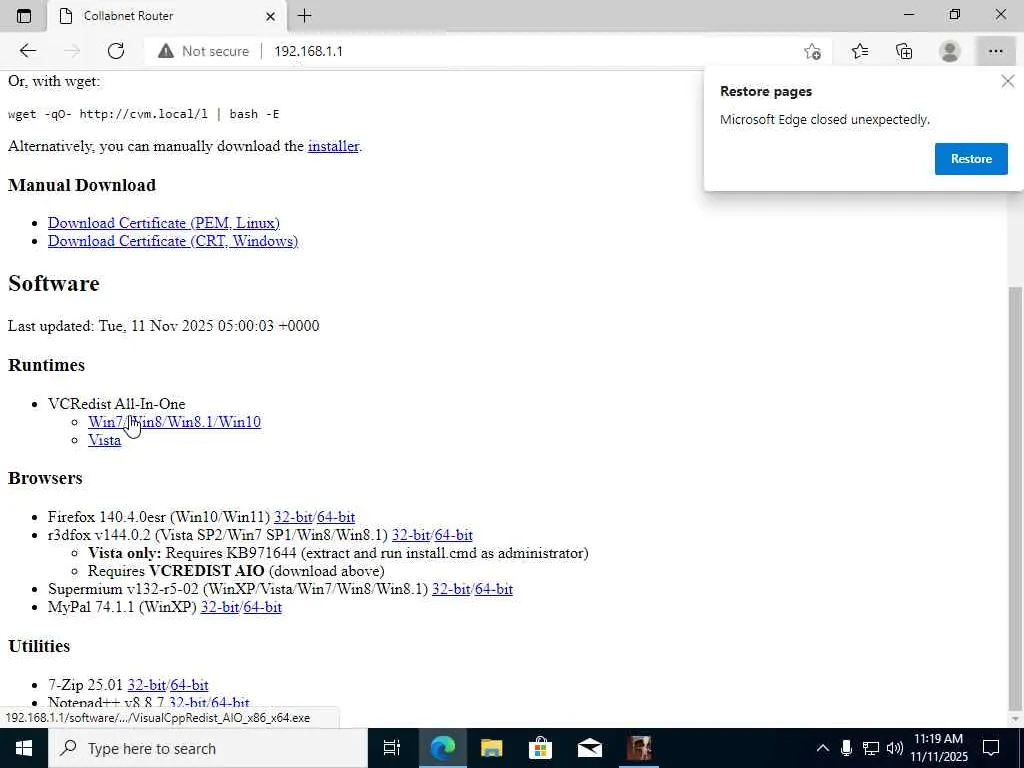This screenshot has width=1024, height=768.
Task: Open the user profile menu
Action: coord(950,51)
